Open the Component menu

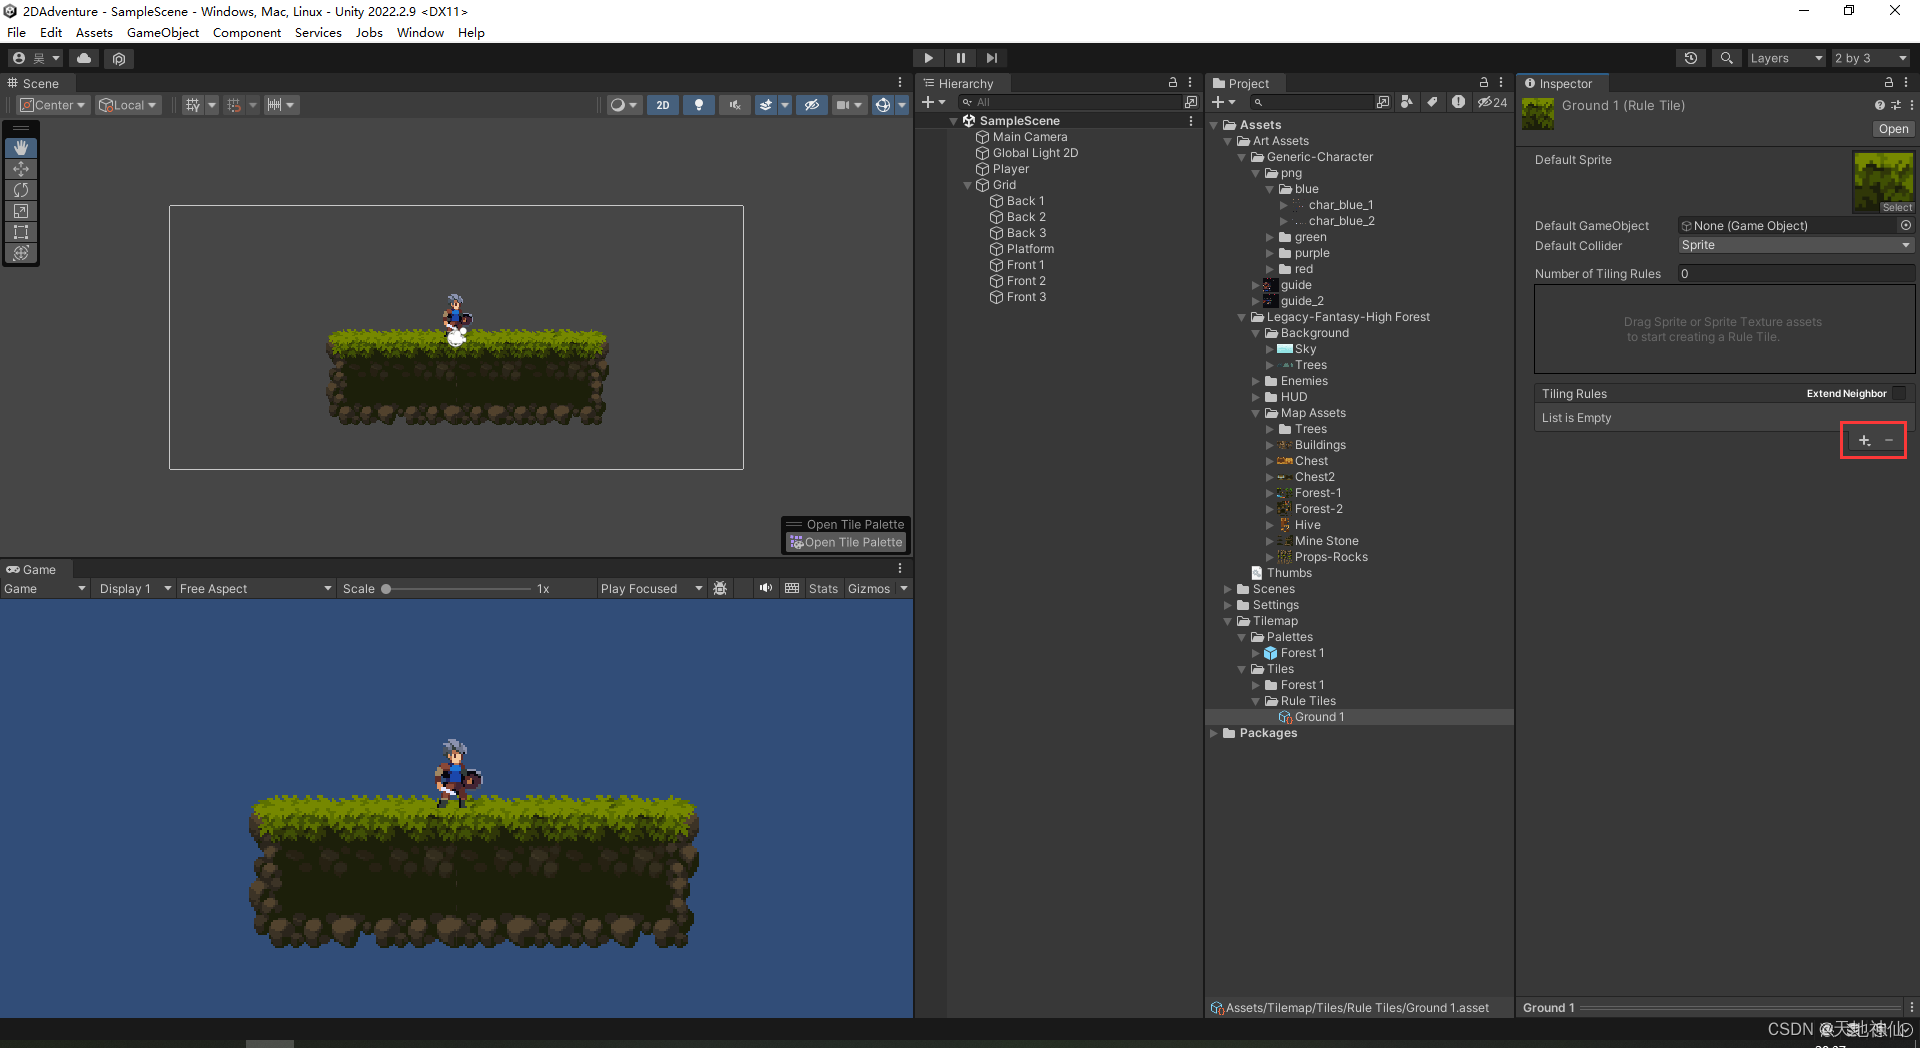[x=247, y=33]
